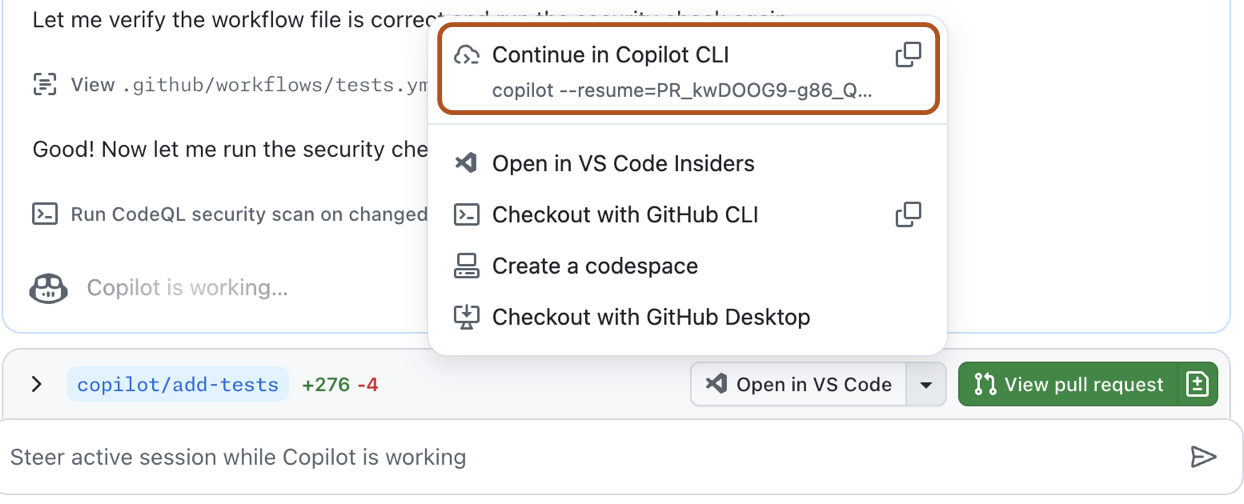Click the terminal icon beside Checkout with GitHub CLI
Viewport: 1244px width, 504px height.
pos(466,214)
